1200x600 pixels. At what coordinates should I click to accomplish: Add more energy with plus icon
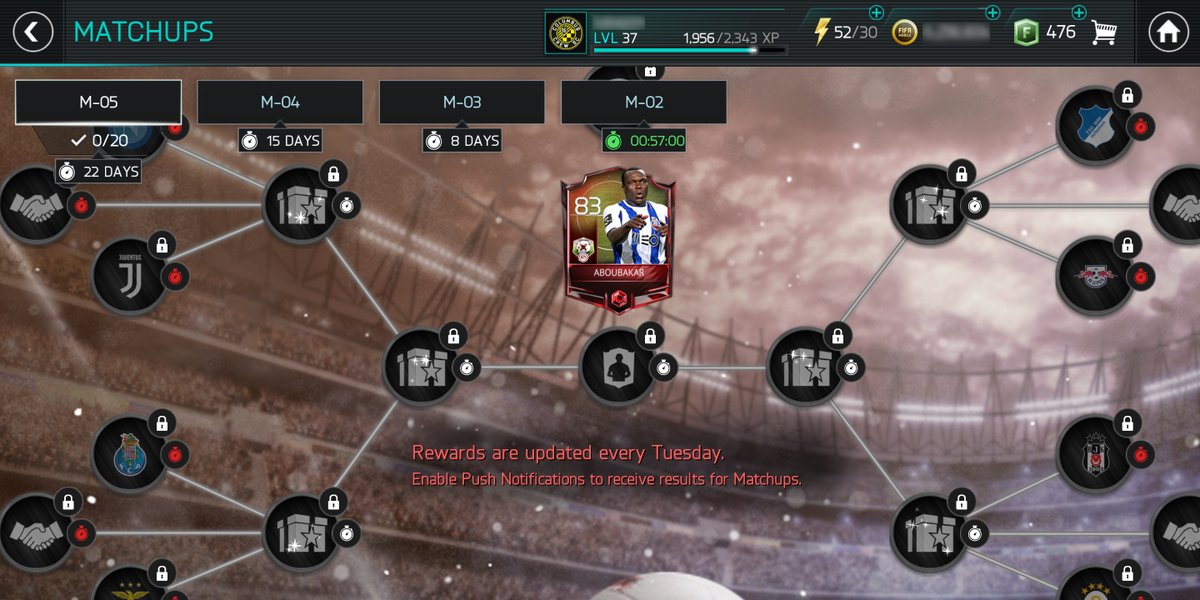pos(876,13)
